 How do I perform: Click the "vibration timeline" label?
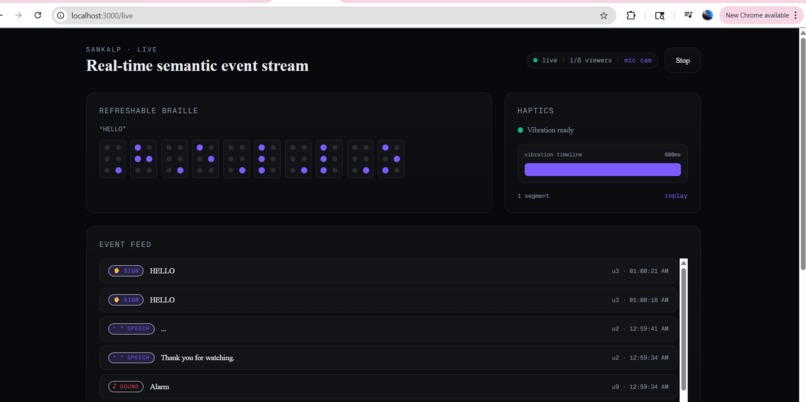point(553,155)
